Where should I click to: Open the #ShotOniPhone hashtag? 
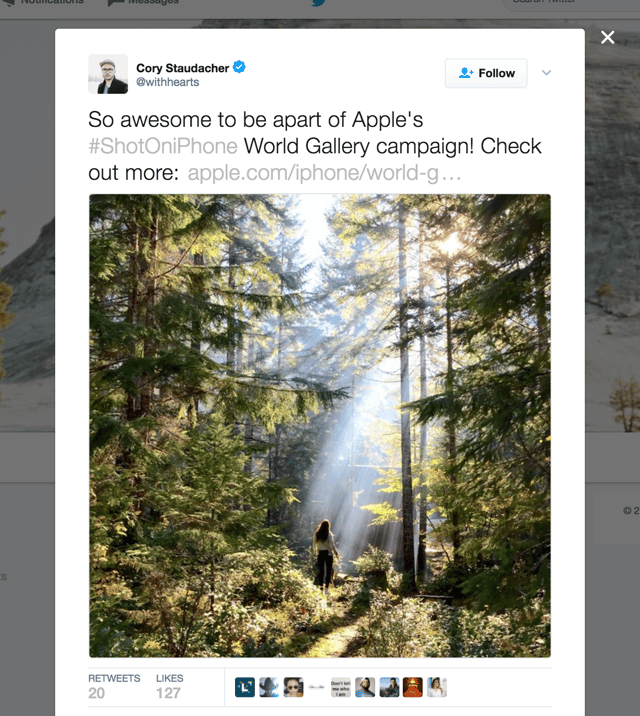pyautogui.click(x=163, y=146)
